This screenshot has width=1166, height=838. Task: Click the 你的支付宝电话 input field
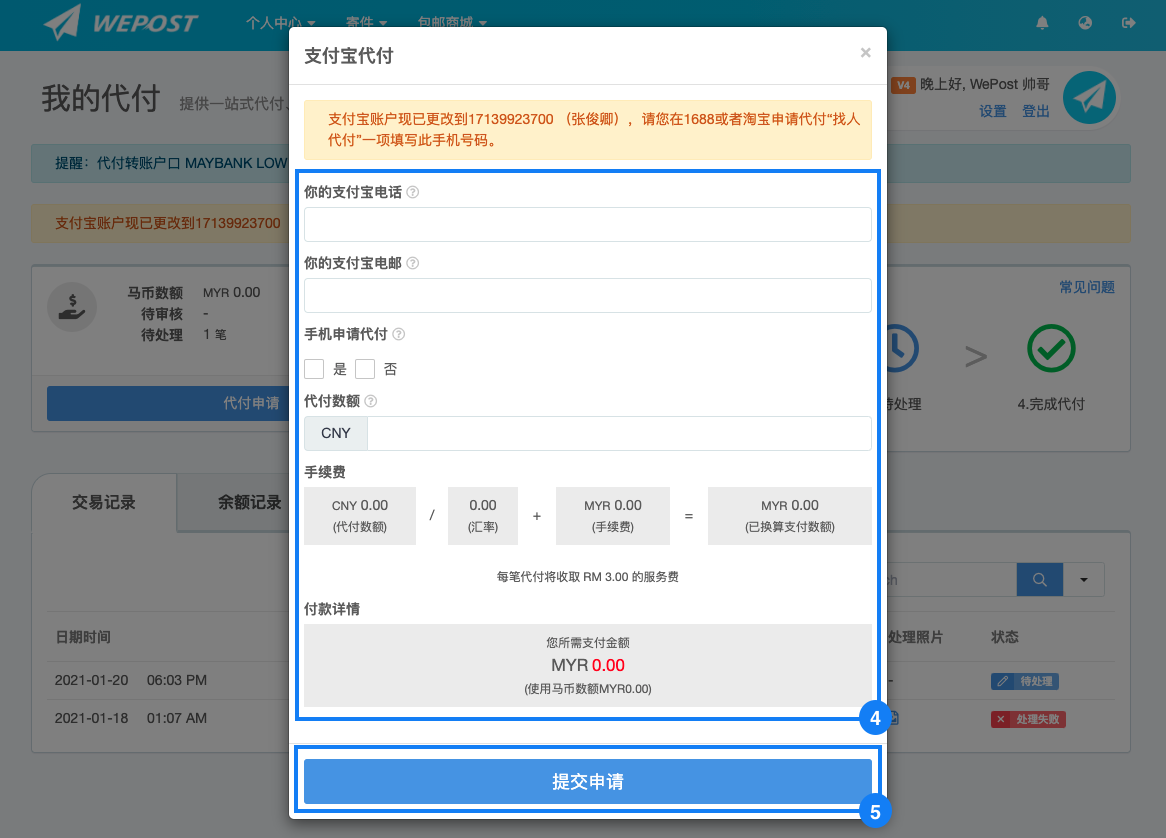[587, 225]
